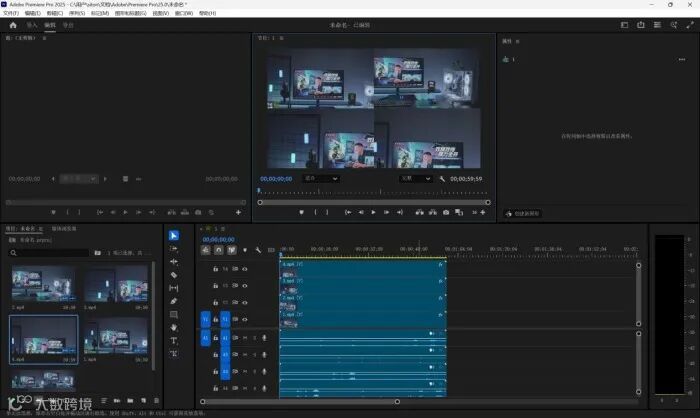The image size is (700, 418).
Task: Select the Pen tool
Action: tap(174, 301)
